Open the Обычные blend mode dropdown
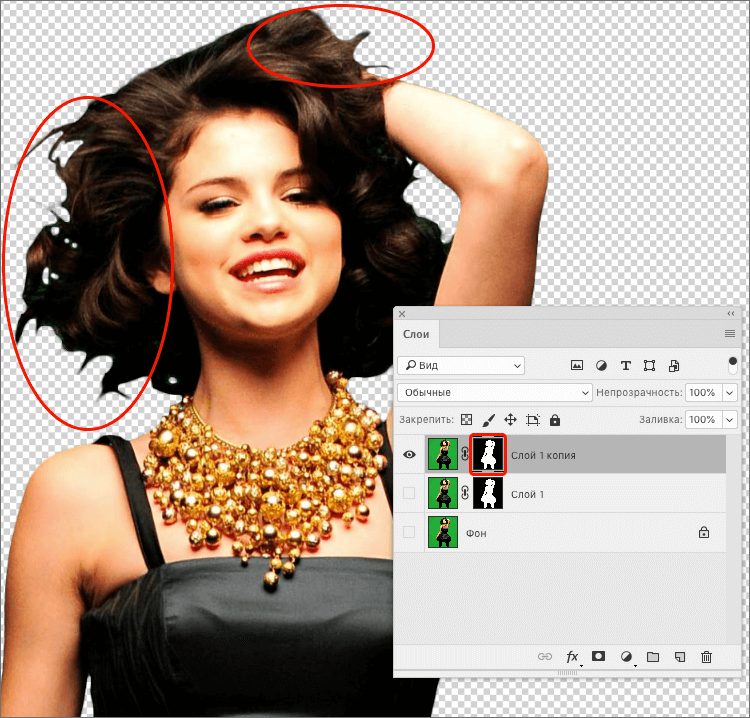Viewport: 750px width, 718px height. point(495,393)
